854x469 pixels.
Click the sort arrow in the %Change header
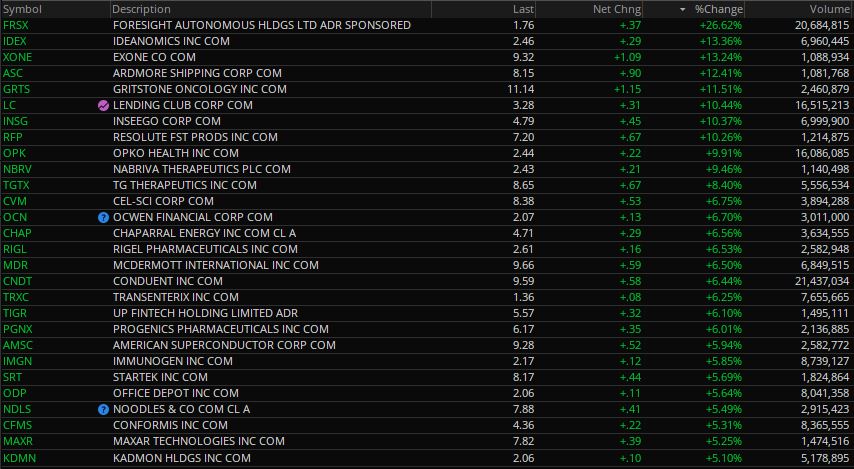point(682,10)
